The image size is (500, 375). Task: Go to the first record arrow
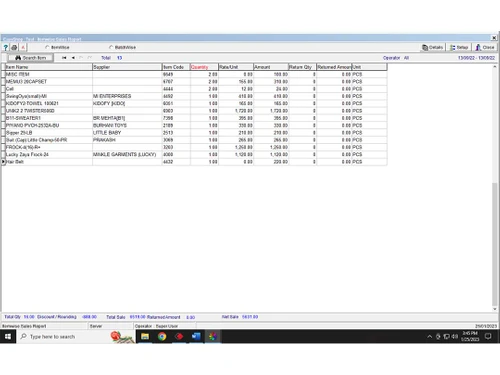pyautogui.click(x=64, y=58)
